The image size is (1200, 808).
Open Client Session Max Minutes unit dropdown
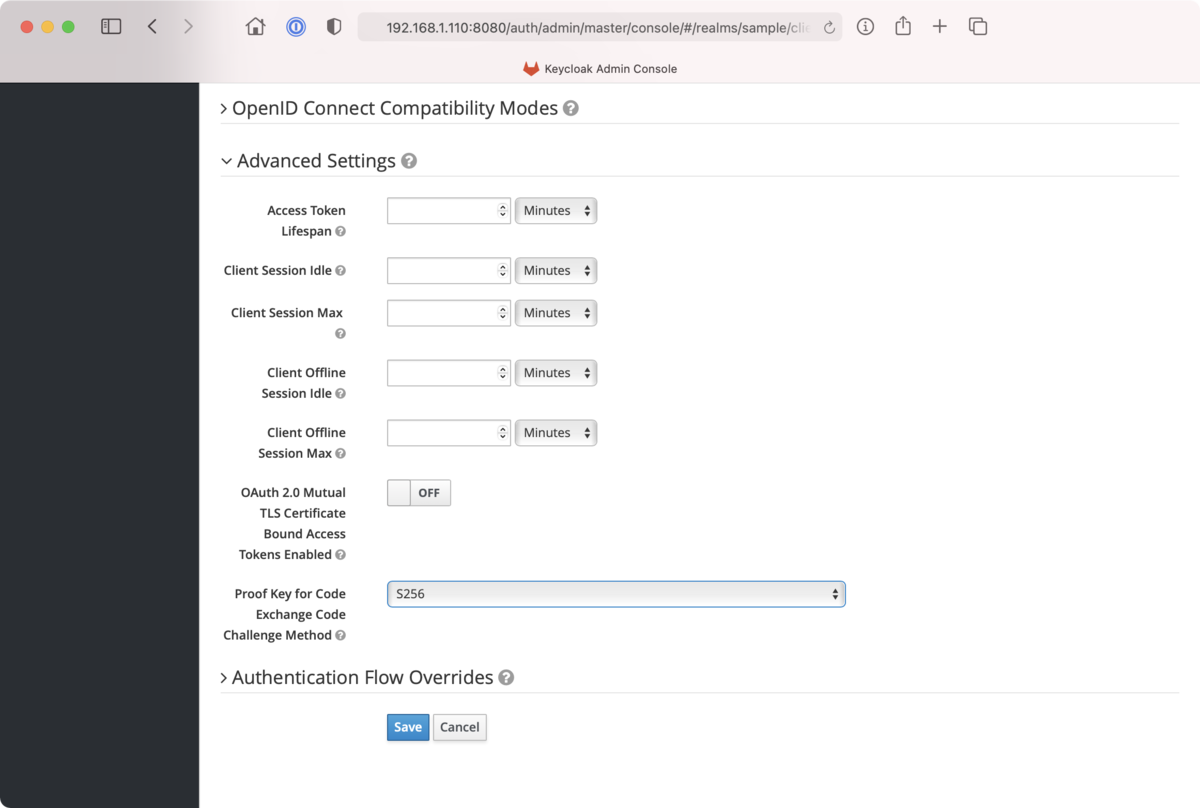point(556,313)
